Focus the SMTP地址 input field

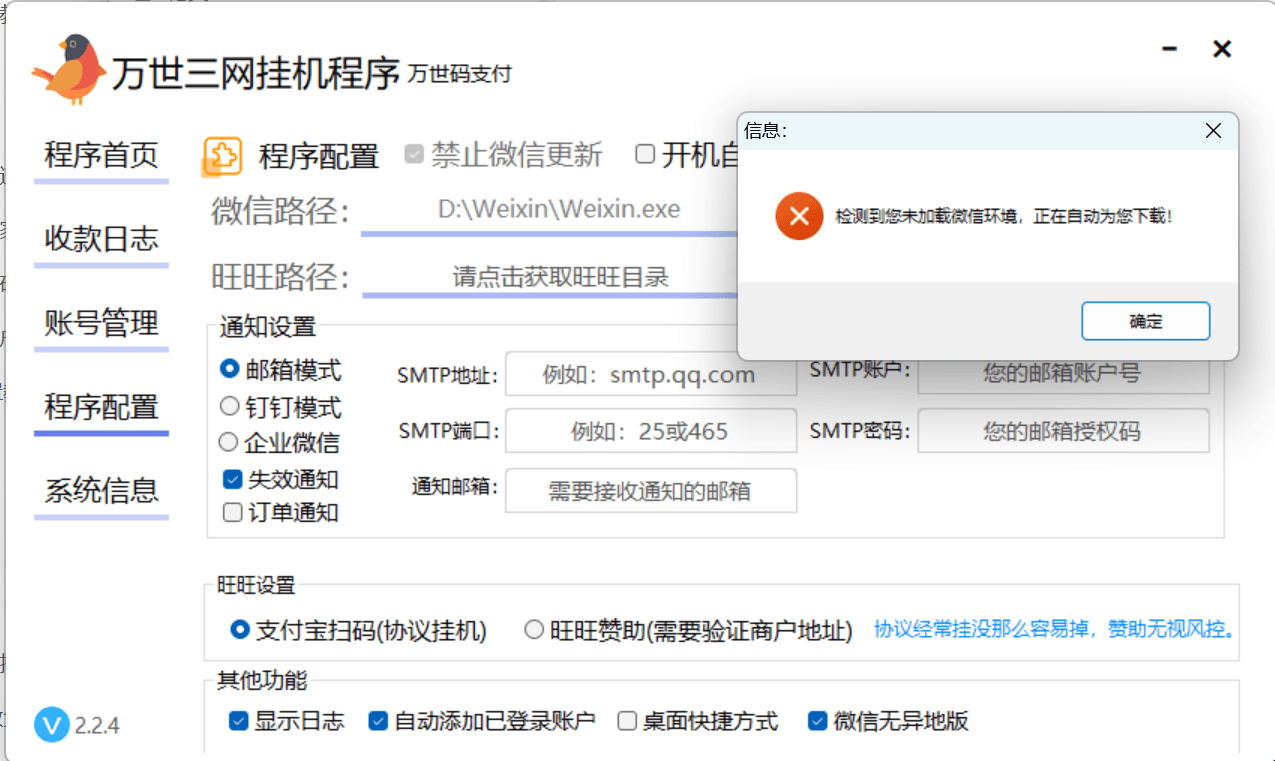[651, 375]
